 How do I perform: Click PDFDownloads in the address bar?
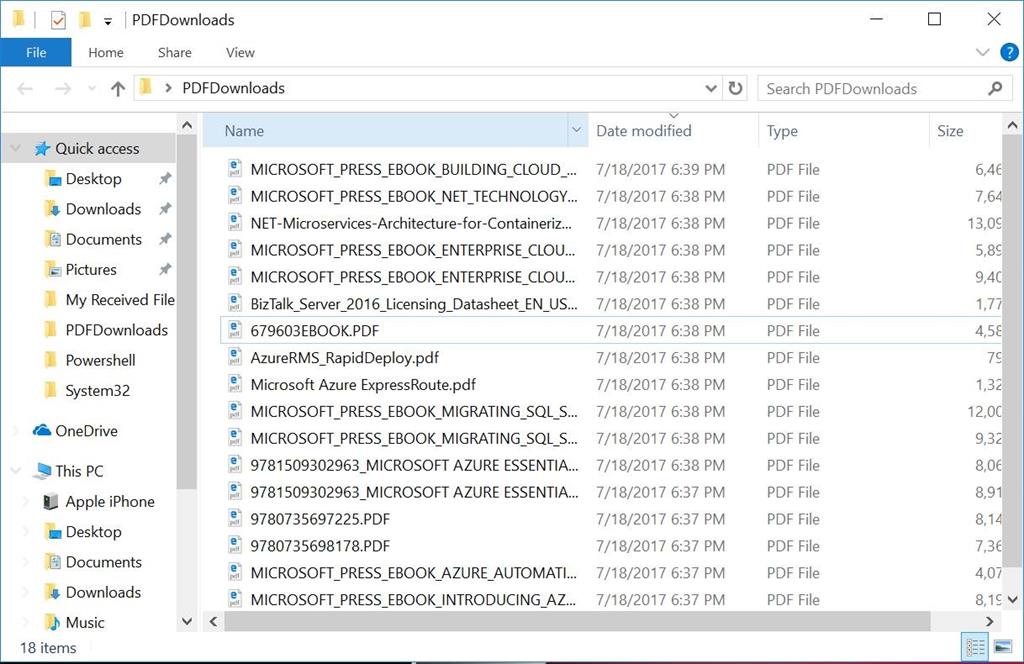233,88
